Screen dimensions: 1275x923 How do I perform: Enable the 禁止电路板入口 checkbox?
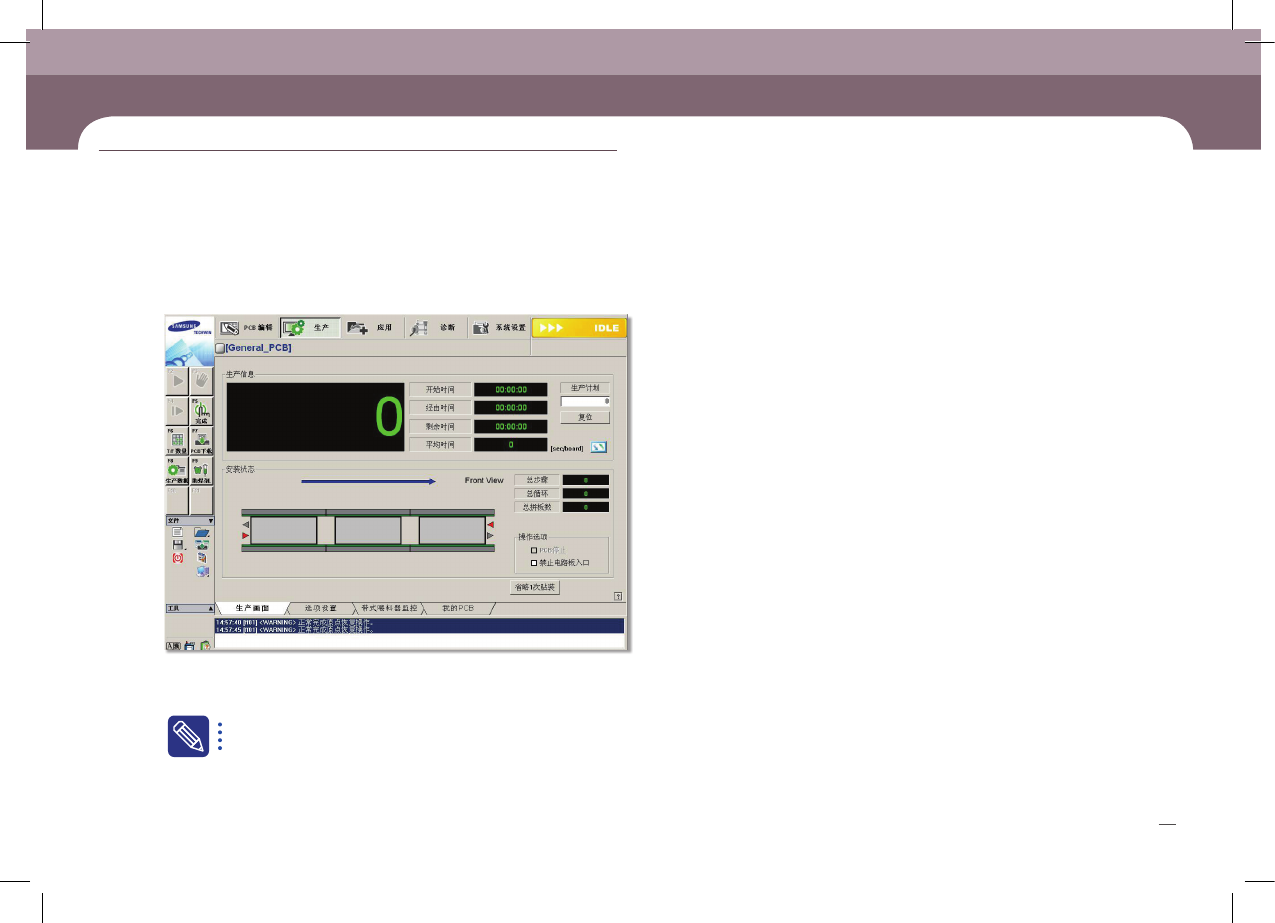coord(534,562)
